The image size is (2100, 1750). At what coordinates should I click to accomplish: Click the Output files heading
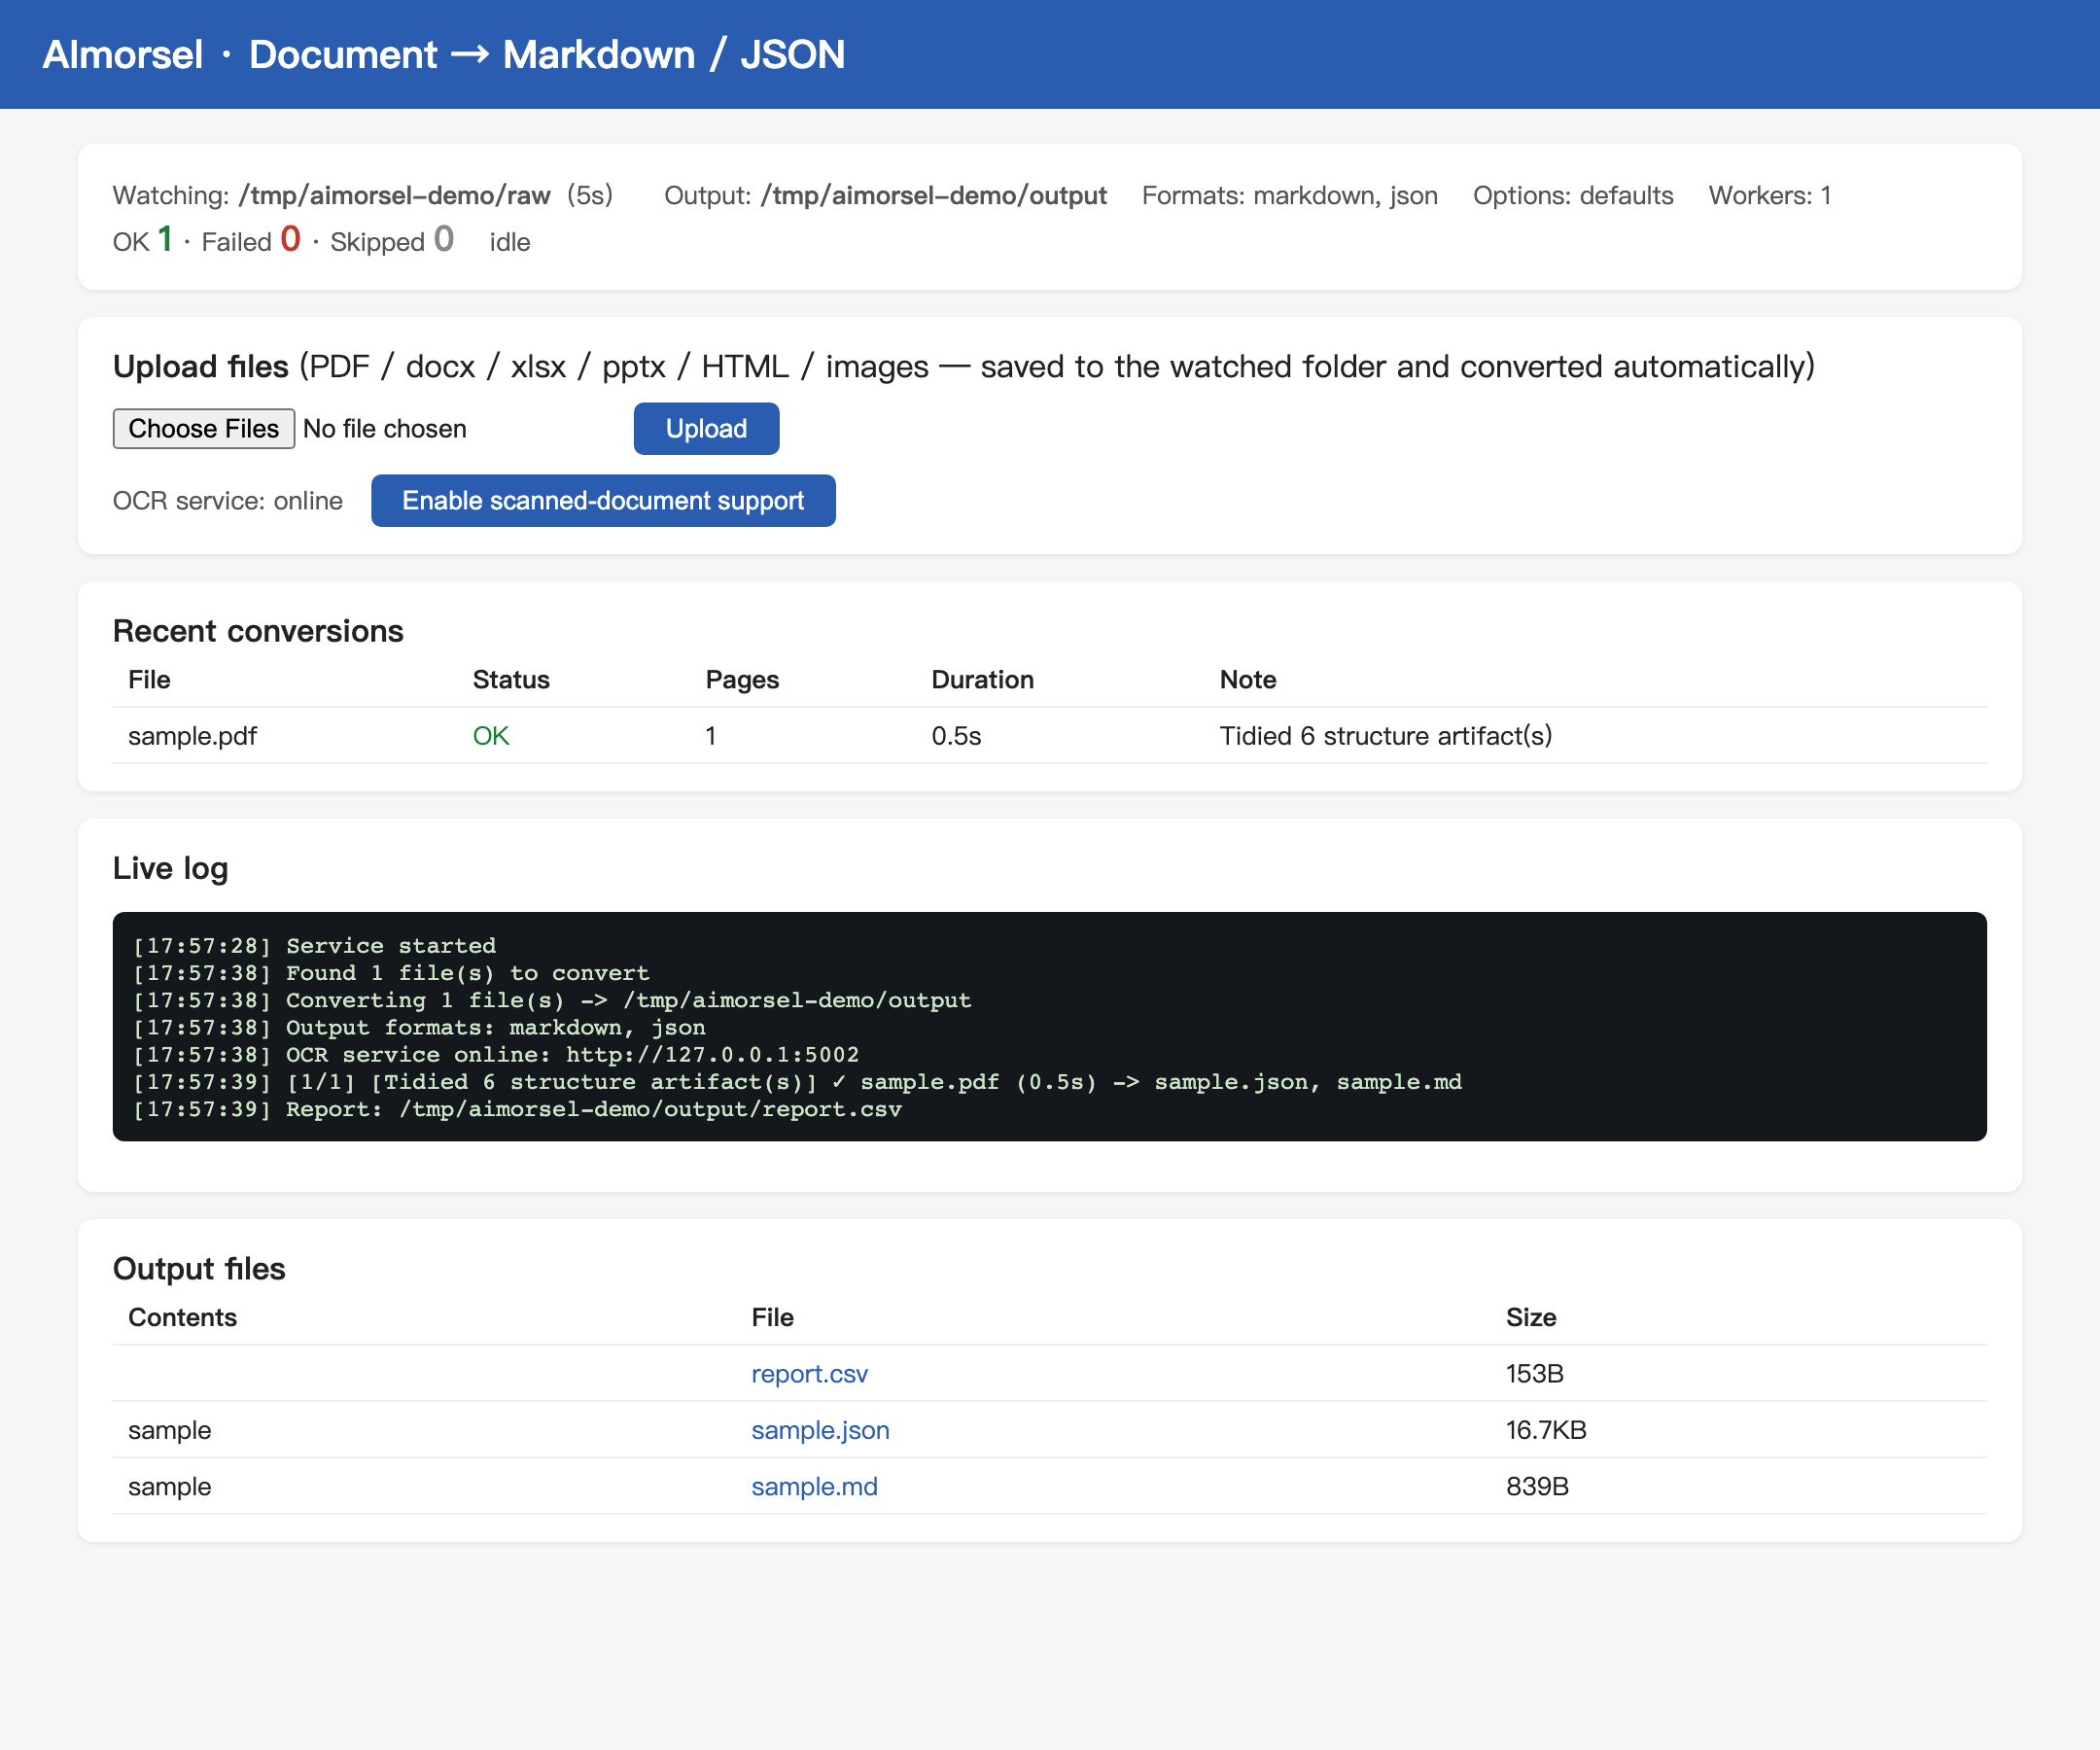click(x=199, y=1268)
